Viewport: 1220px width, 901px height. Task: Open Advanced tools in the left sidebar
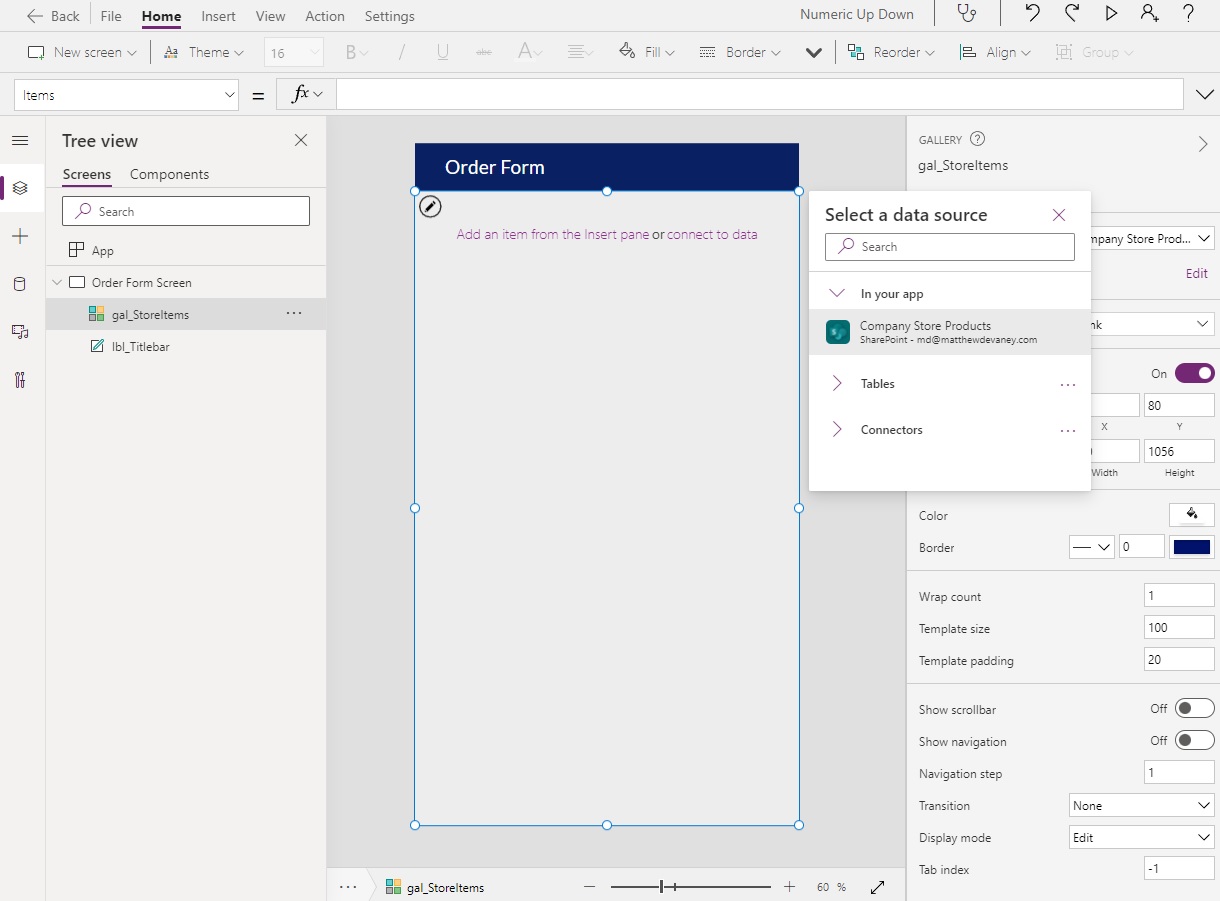tap(20, 380)
